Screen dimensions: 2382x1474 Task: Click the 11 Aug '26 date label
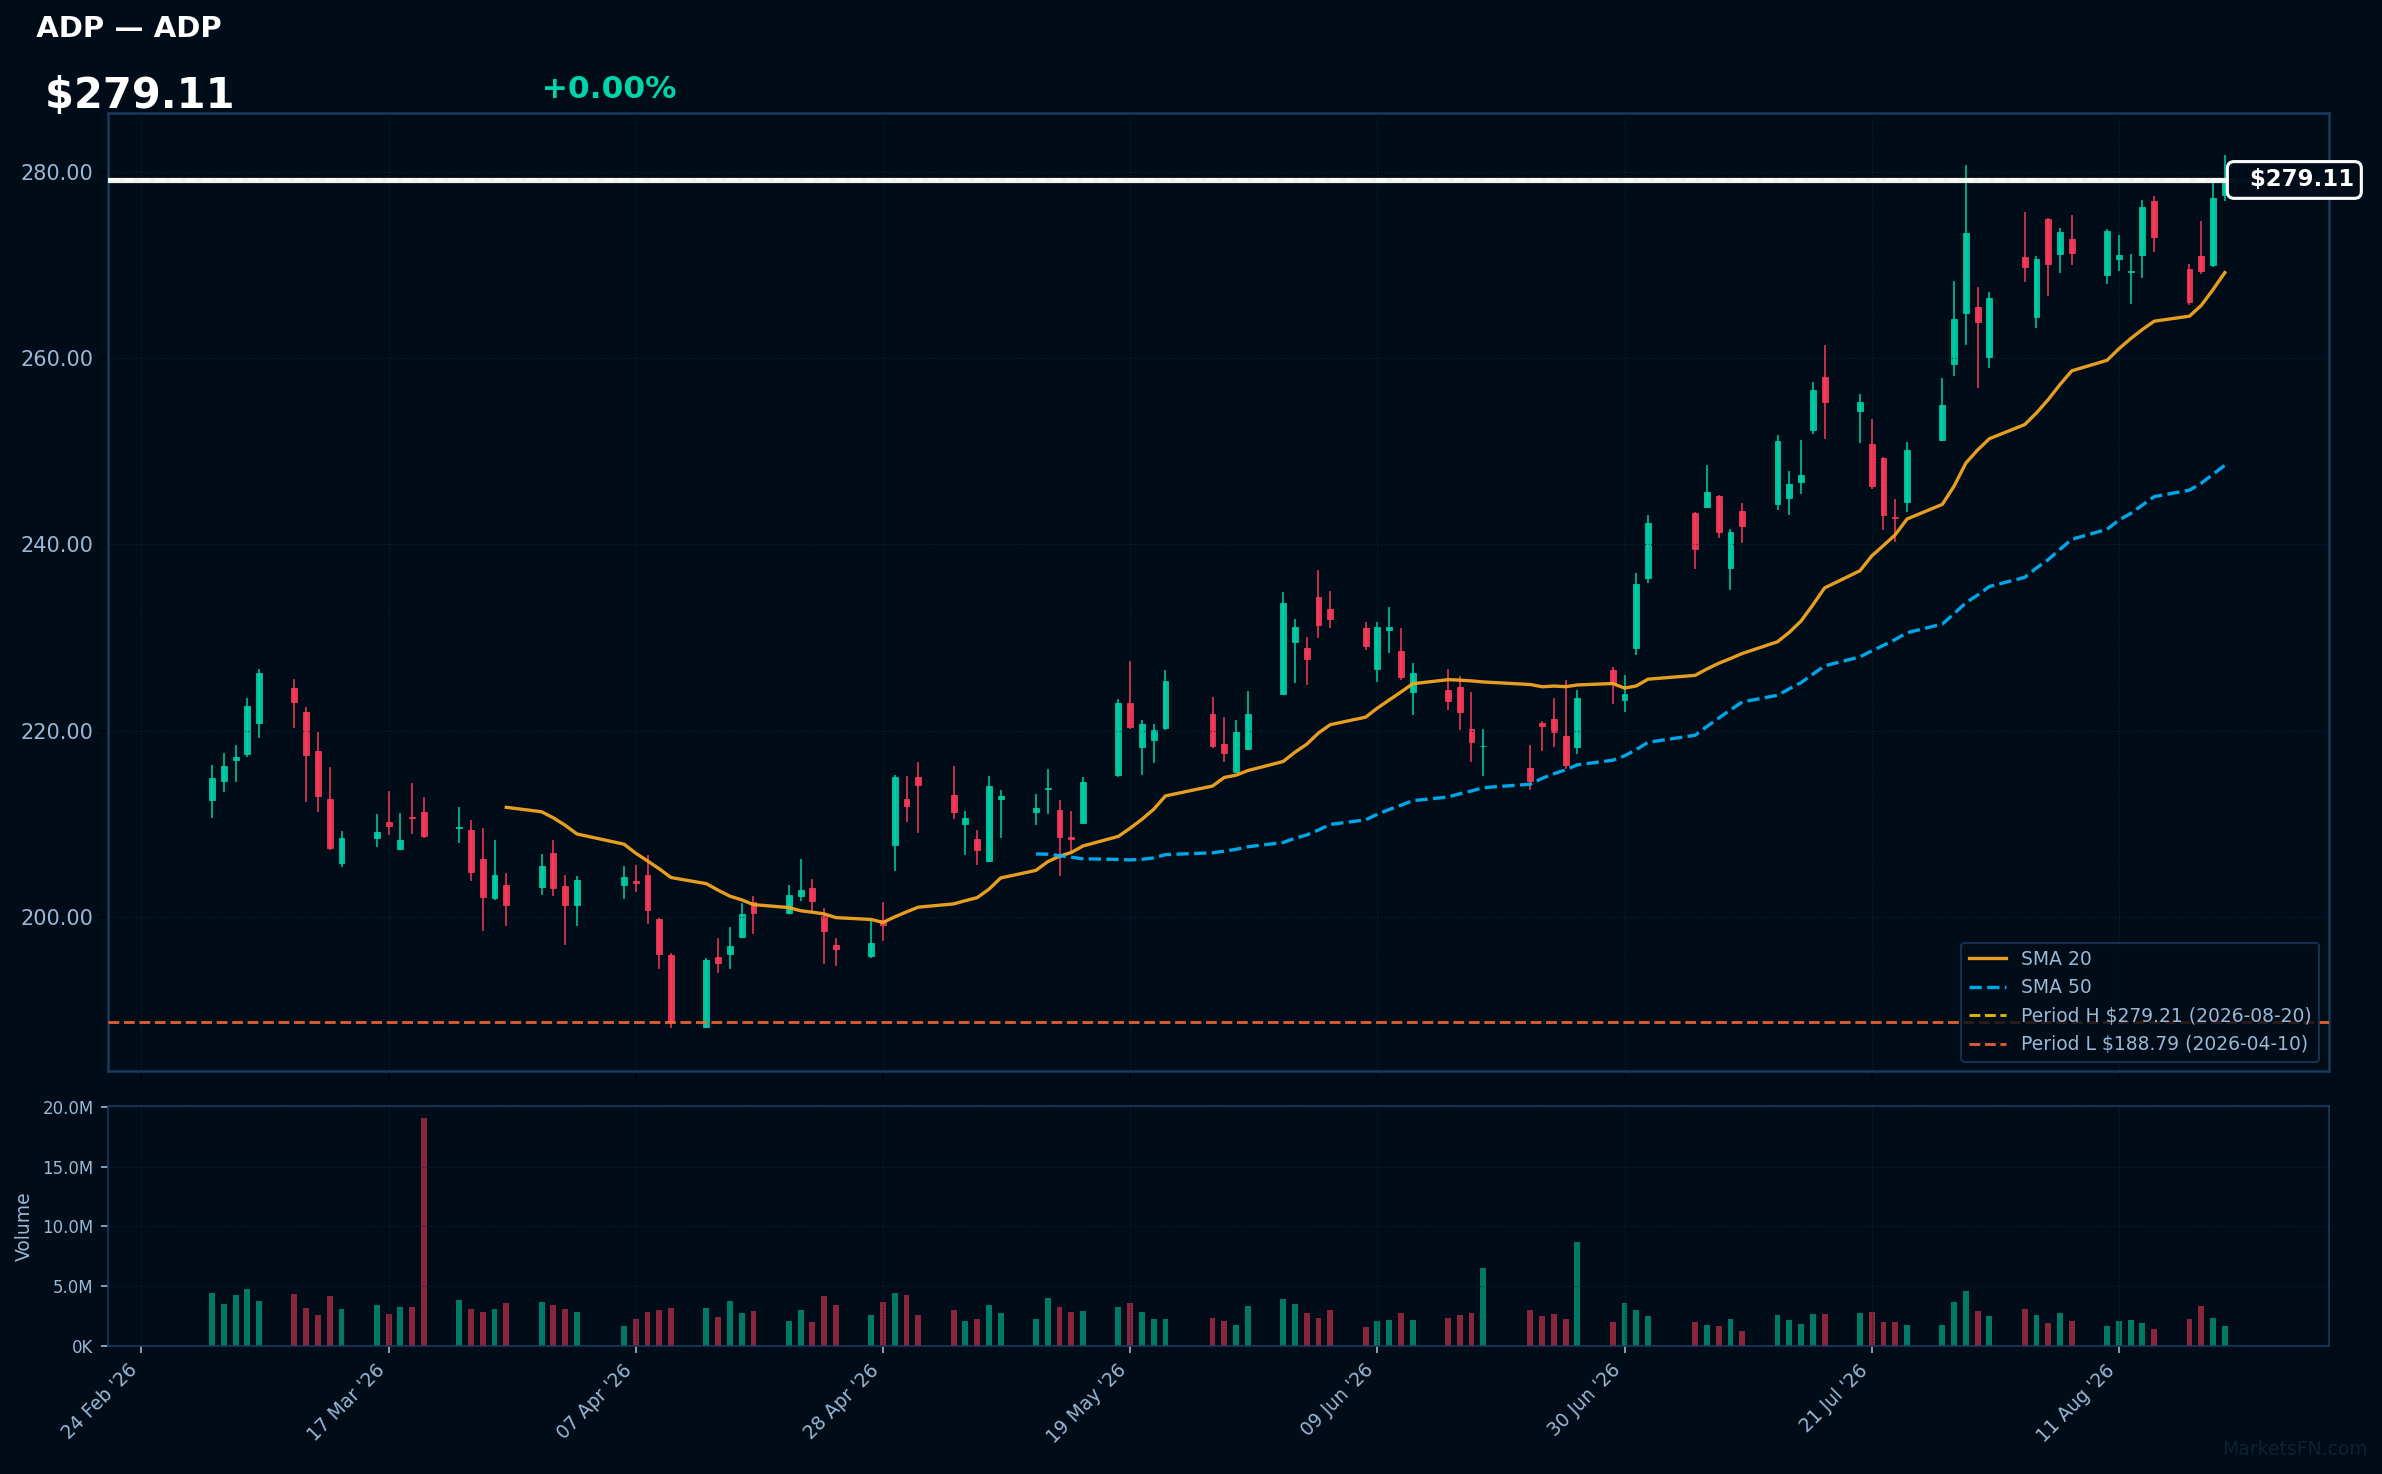2076,1401
